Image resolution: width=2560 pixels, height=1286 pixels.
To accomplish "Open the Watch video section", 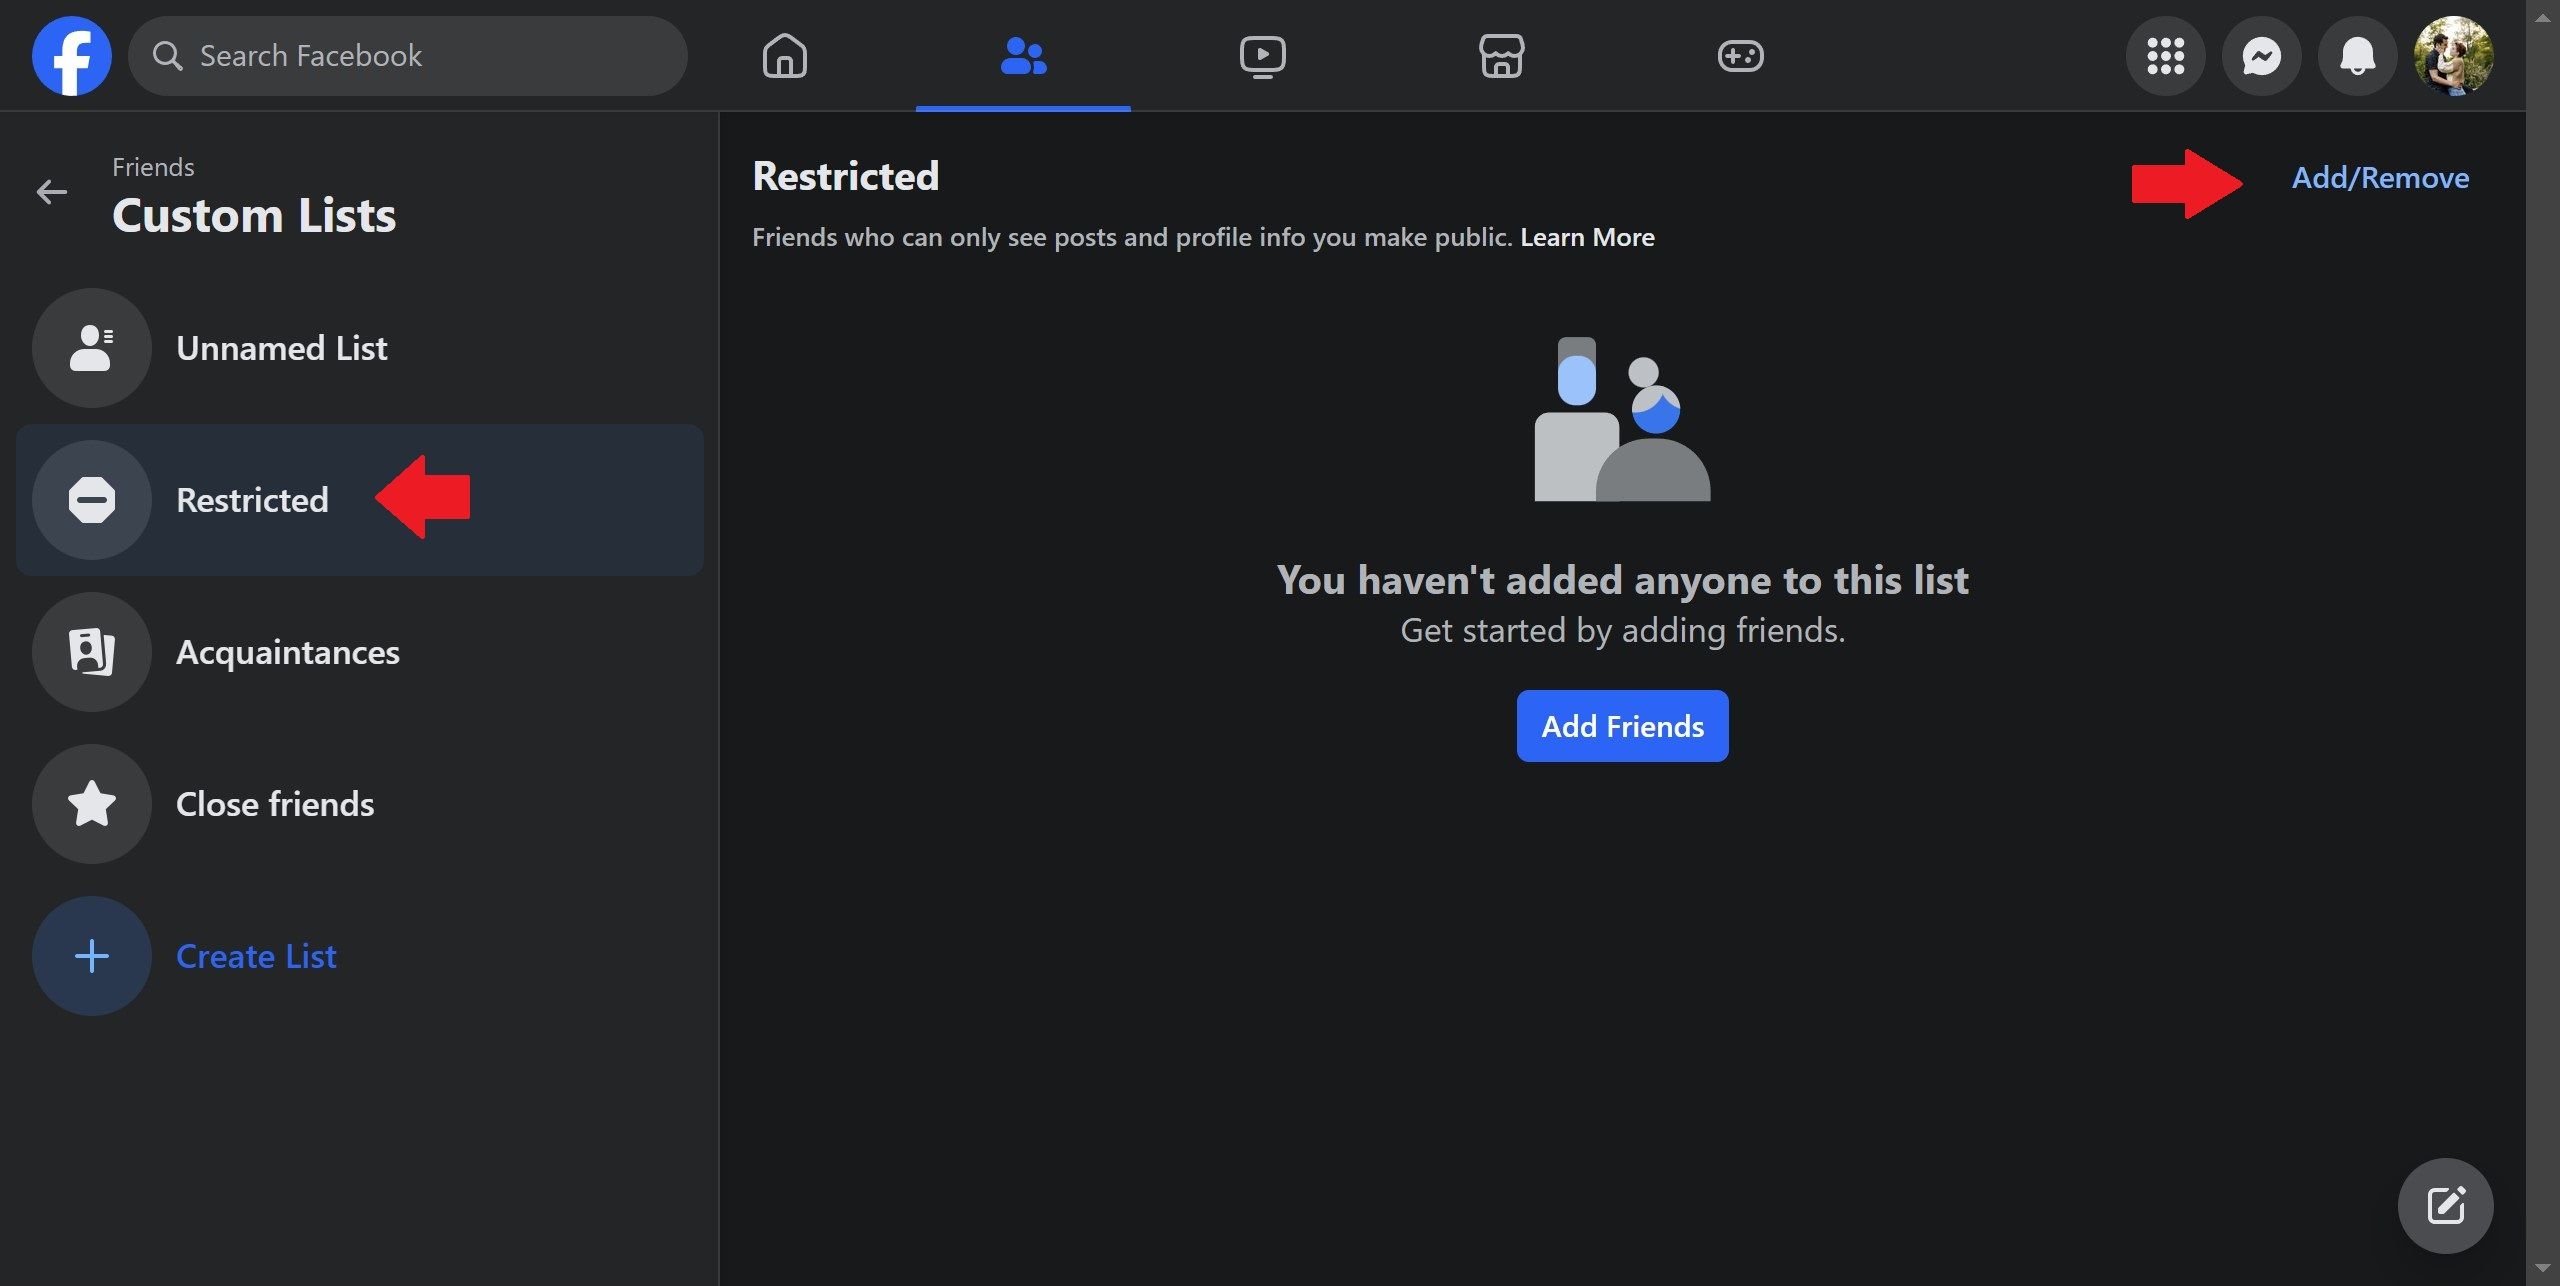I will tap(1263, 55).
